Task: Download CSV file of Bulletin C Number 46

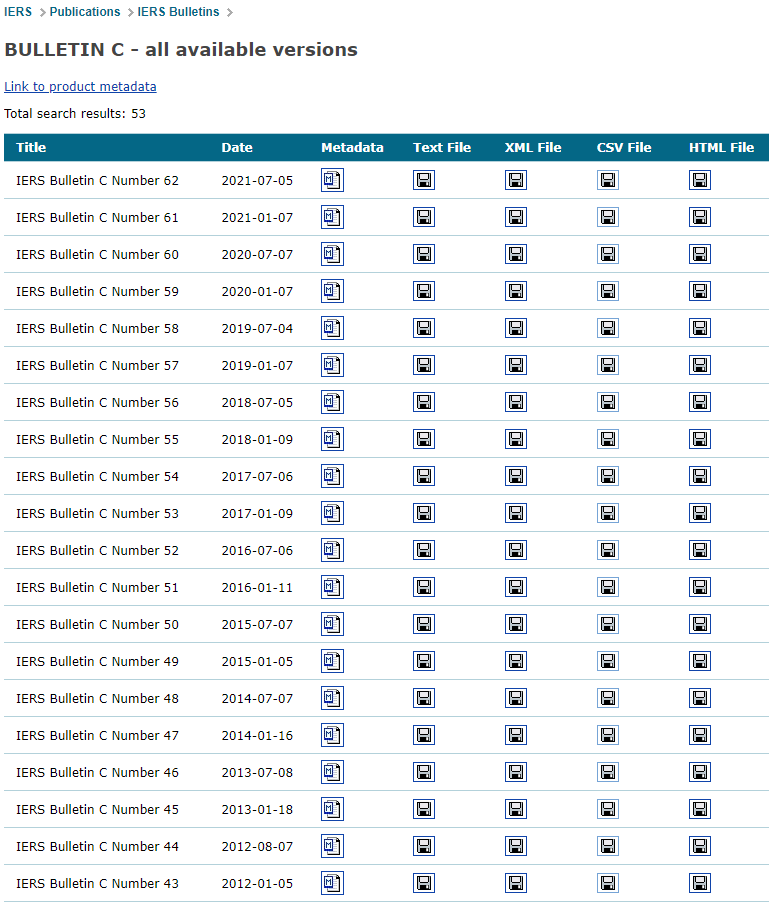Action: click(608, 772)
